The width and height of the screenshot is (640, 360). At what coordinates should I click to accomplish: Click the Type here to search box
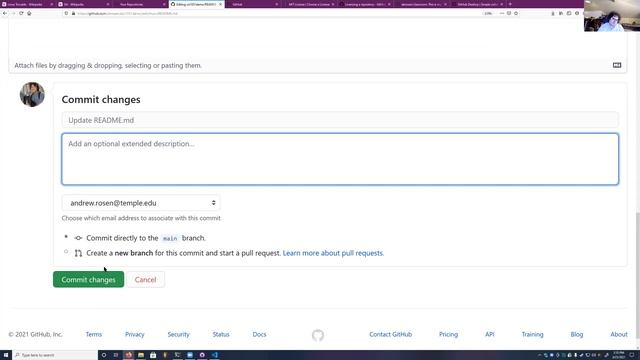[x=55, y=355]
